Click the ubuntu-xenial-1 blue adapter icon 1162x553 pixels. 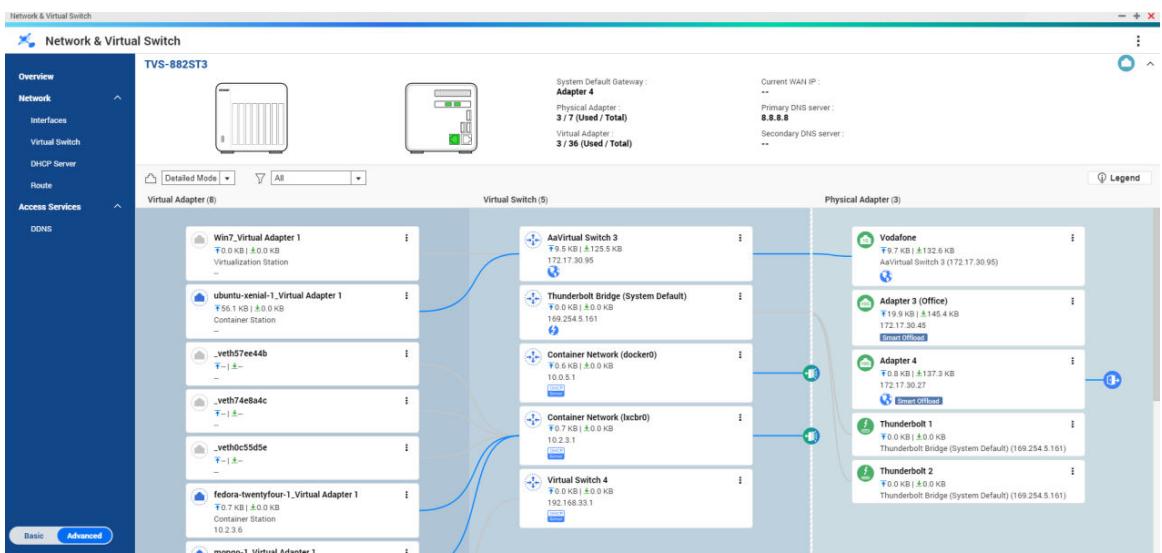click(199, 298)
